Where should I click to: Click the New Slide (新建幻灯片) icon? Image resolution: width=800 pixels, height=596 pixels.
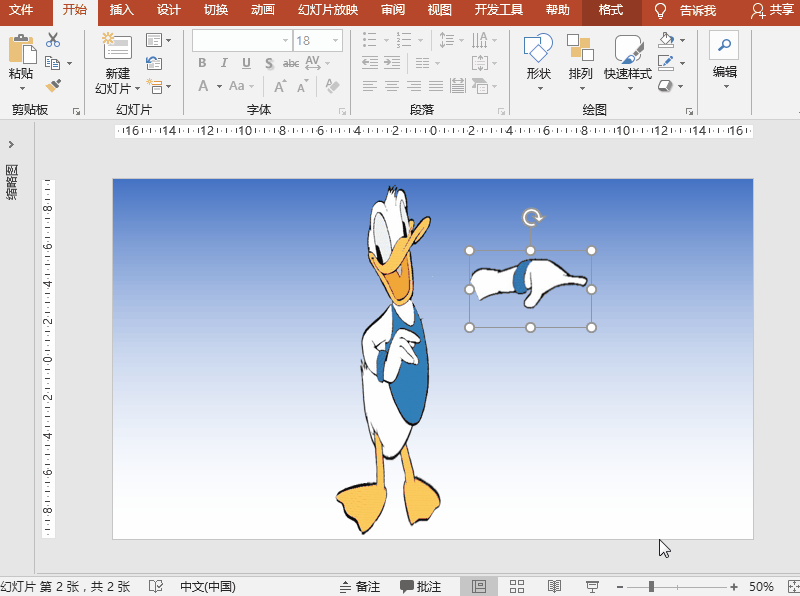click(x=117, y=47)
